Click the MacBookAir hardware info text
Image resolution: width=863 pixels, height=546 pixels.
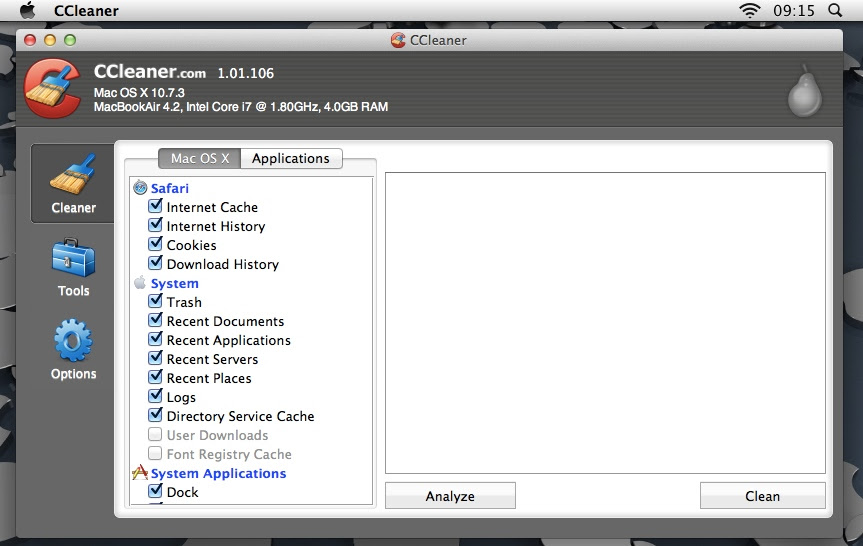click(241, 107)
